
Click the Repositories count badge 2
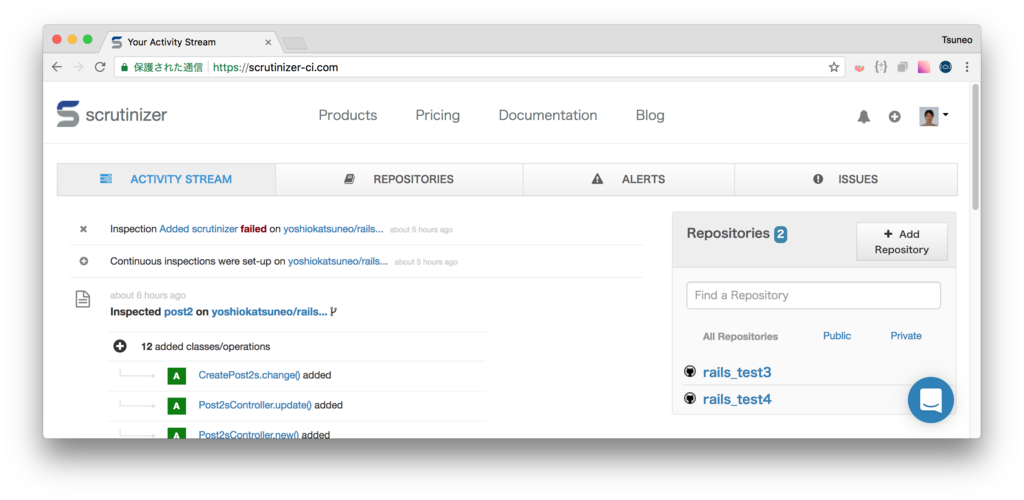click(x=780, y=234)
